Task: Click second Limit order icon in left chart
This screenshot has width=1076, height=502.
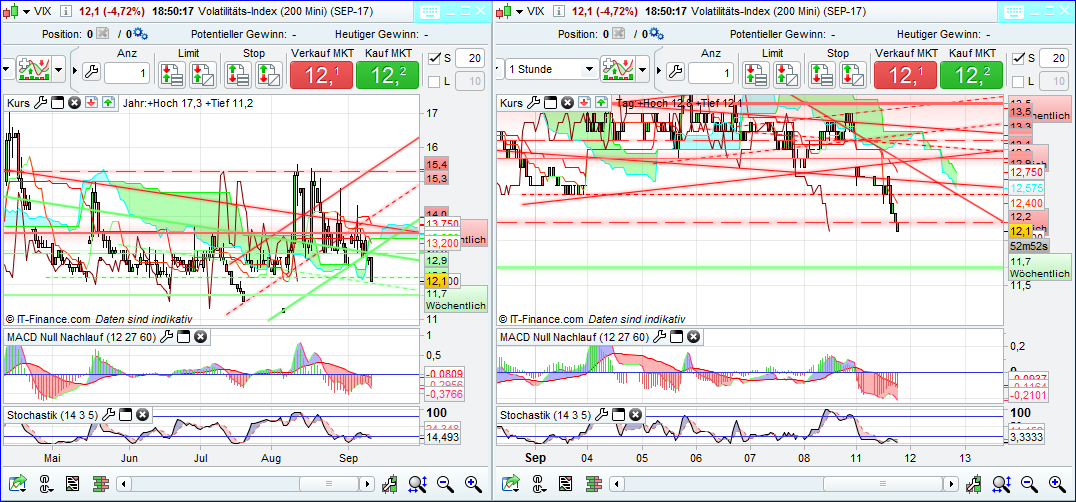Action: pos(202,74)
